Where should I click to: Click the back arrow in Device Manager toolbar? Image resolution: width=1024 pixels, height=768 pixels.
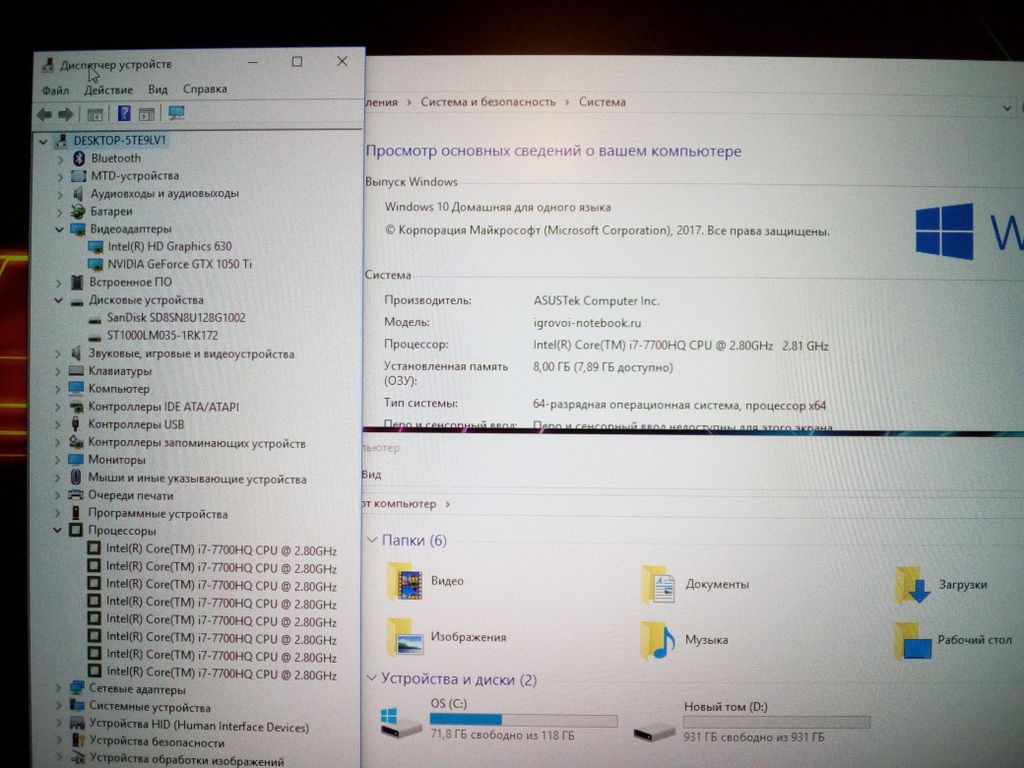pyautogui.click(x=44, y=114)
